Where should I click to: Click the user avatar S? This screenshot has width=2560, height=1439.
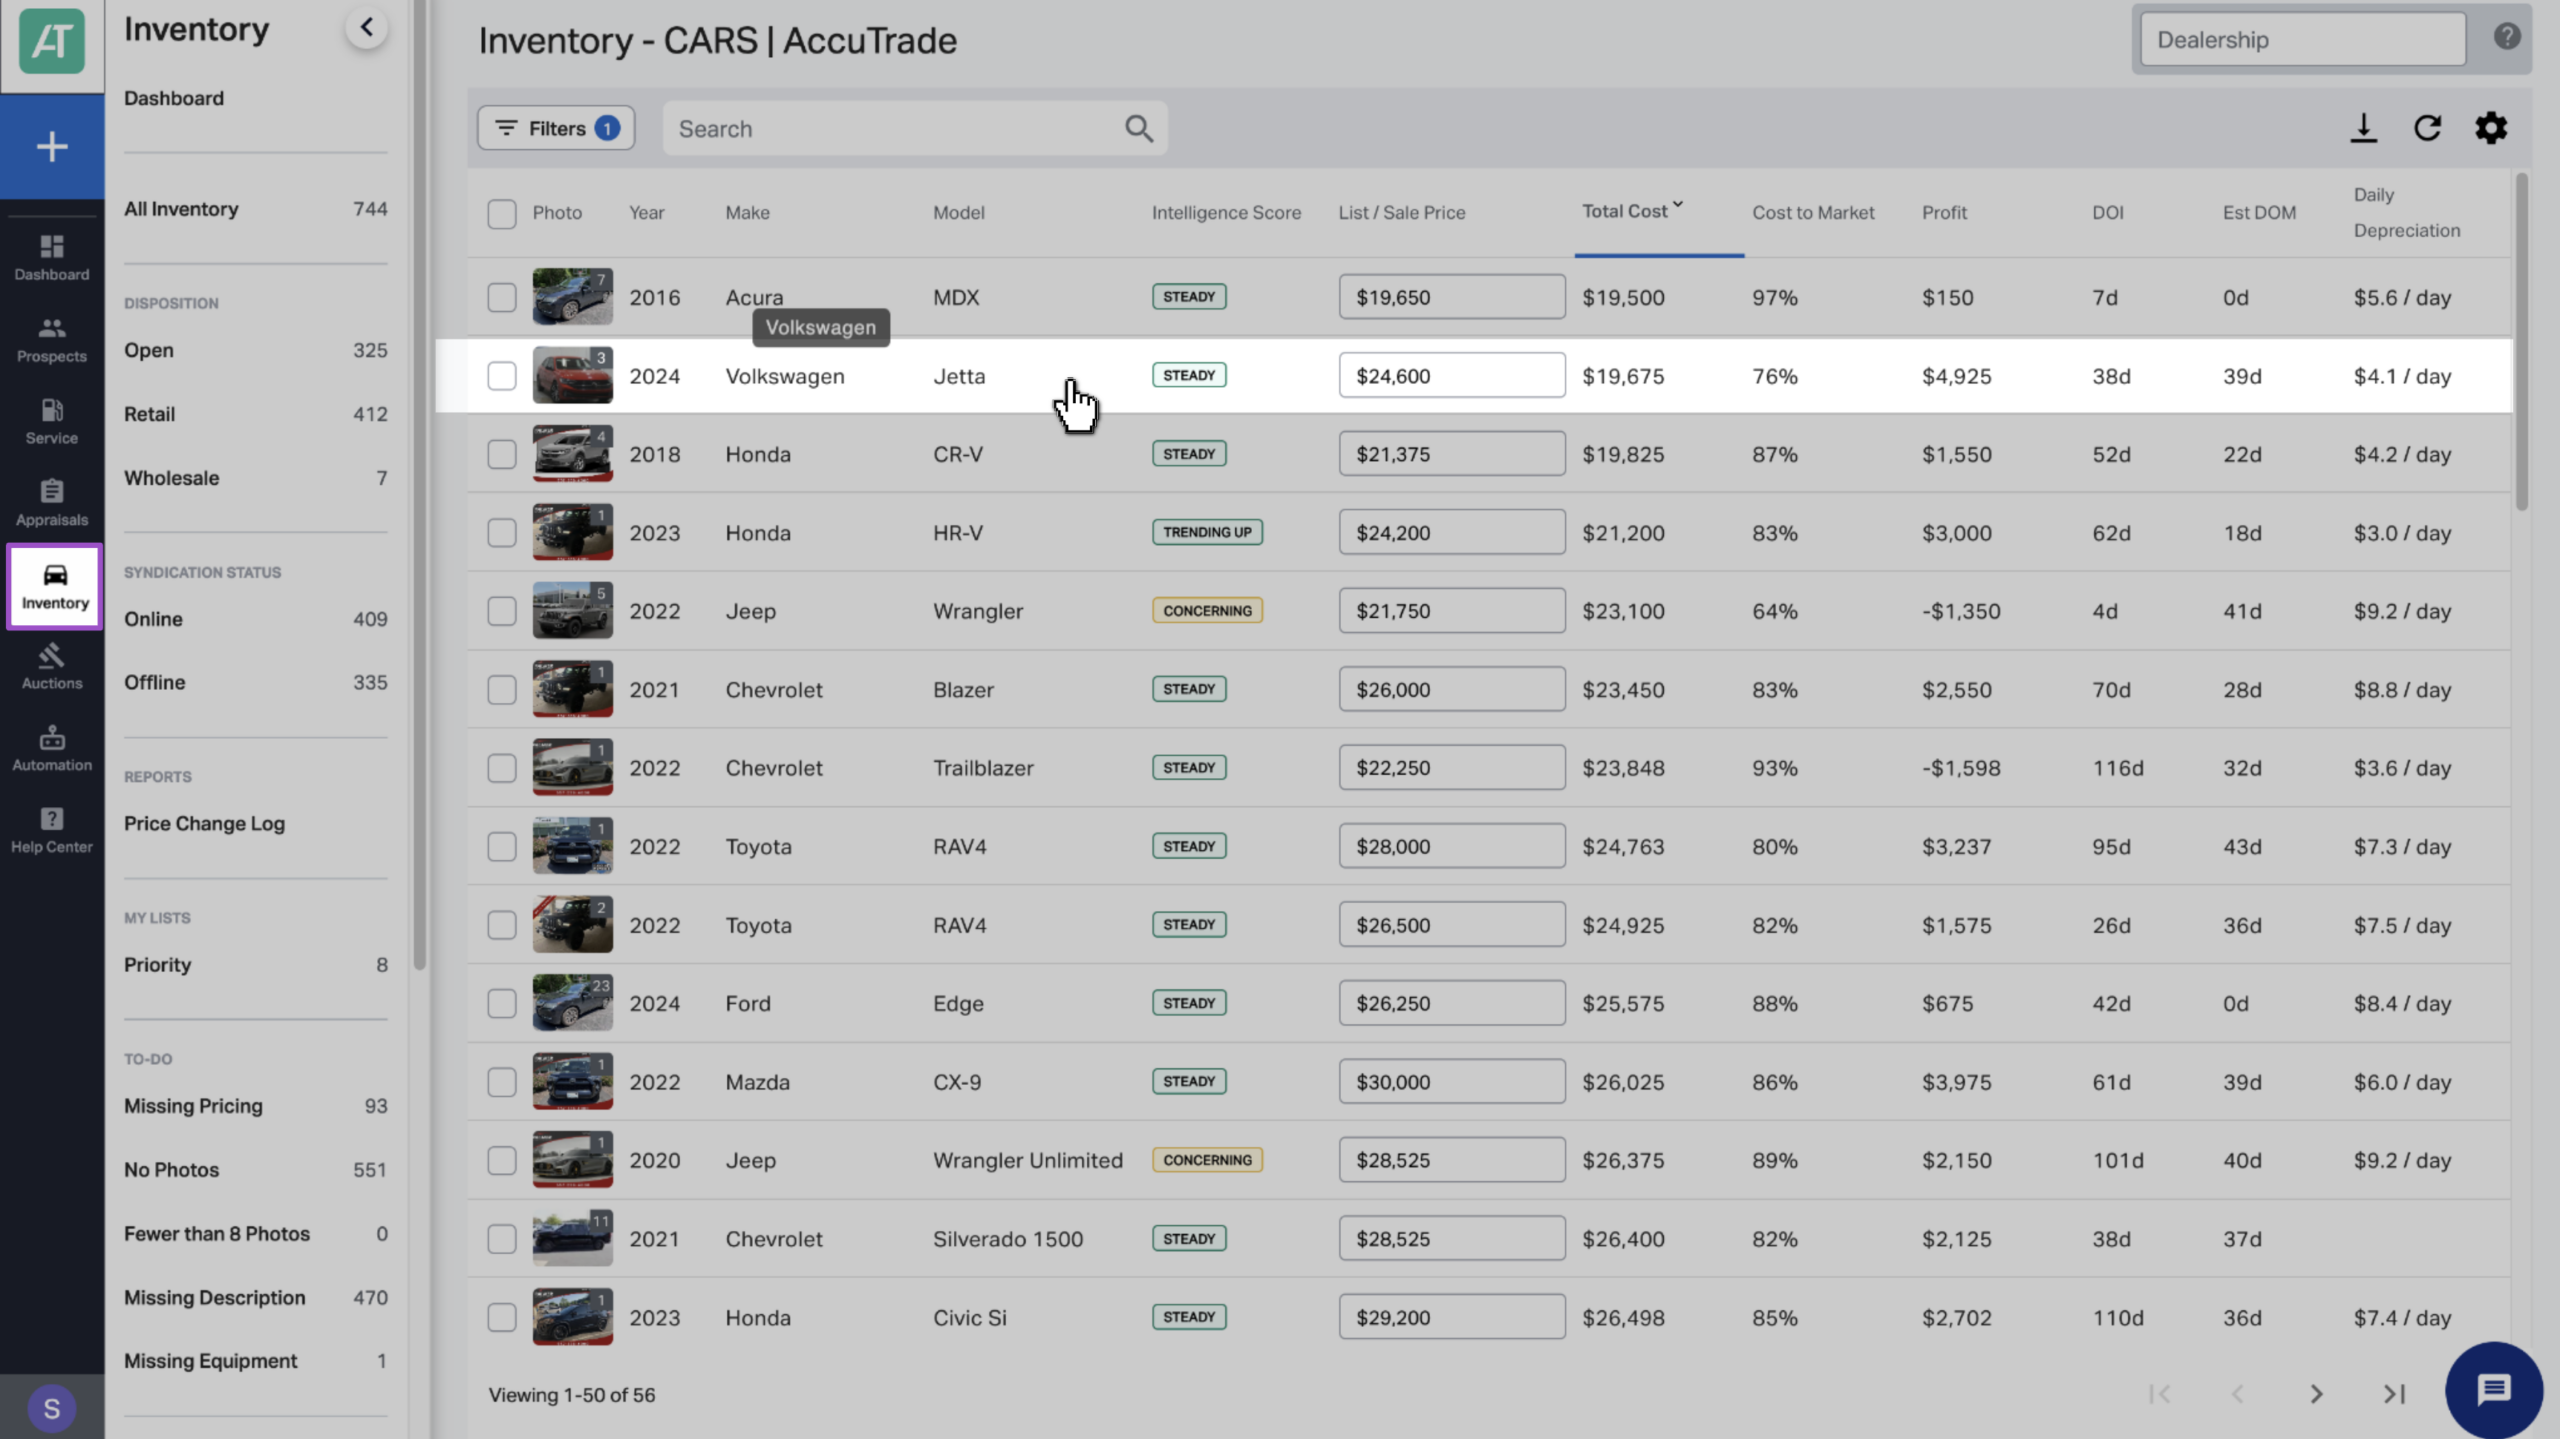coord(52,1408)
